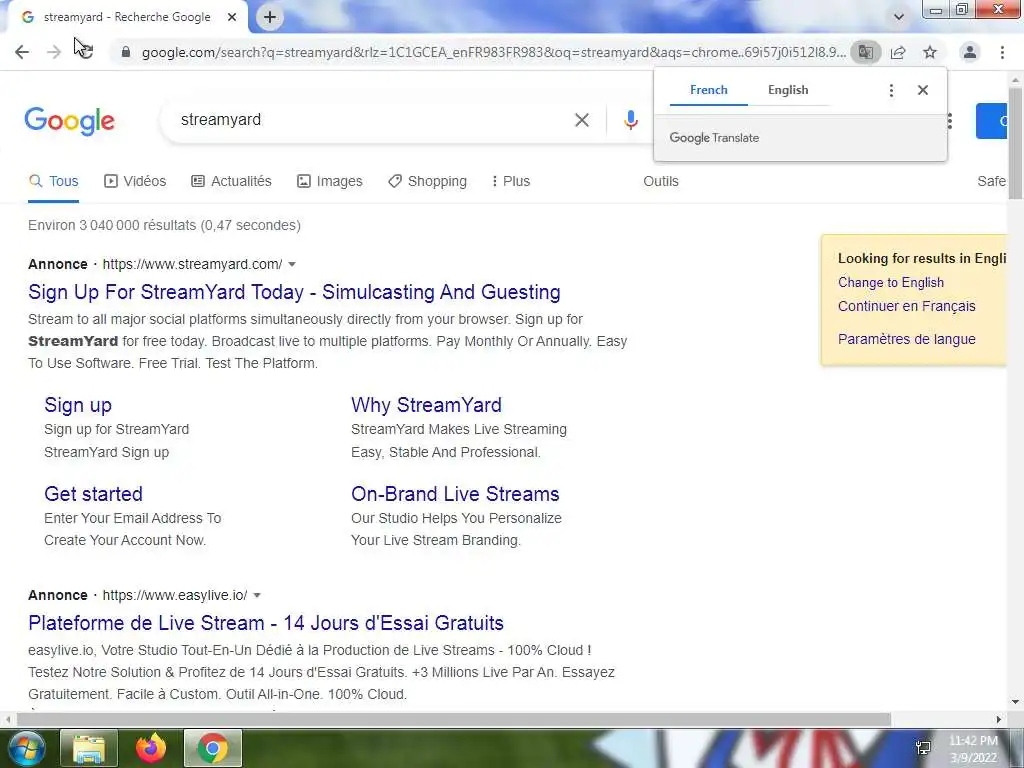Open the tab search dropdown arrow
1024x768 pixels.
coord(899,17)
